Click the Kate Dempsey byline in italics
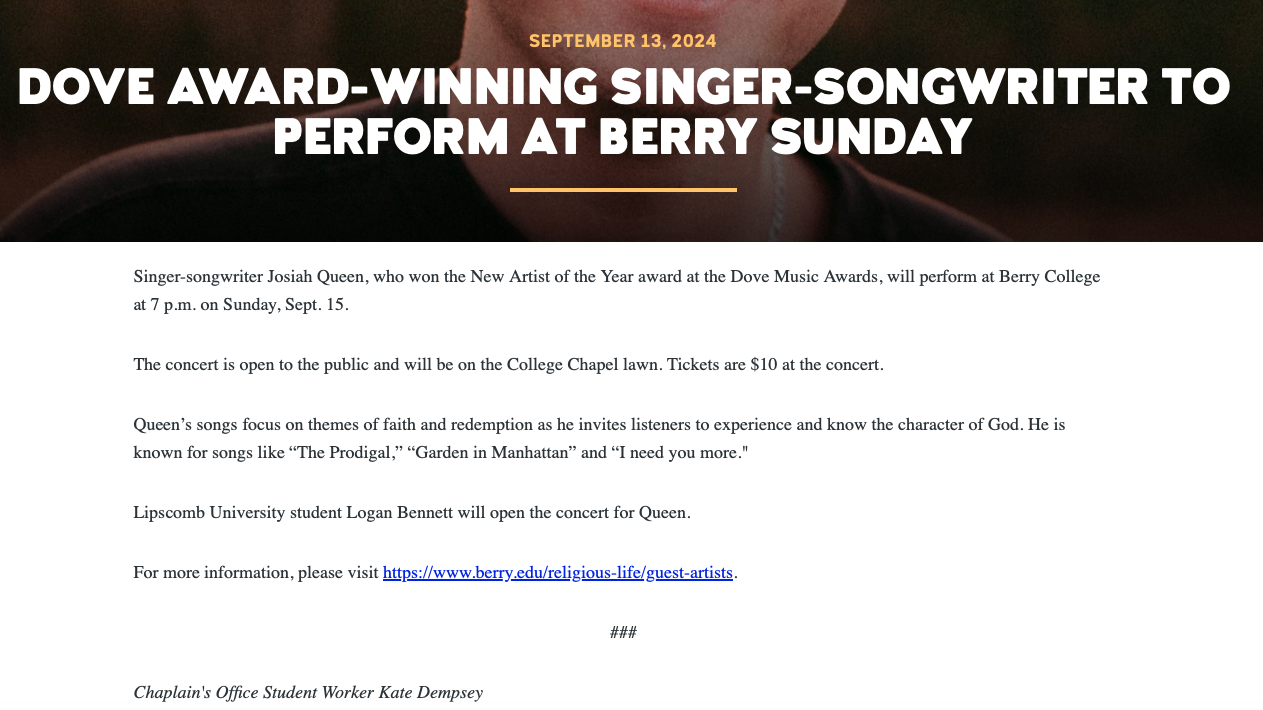1263x710 pixels. click(308, 692)
